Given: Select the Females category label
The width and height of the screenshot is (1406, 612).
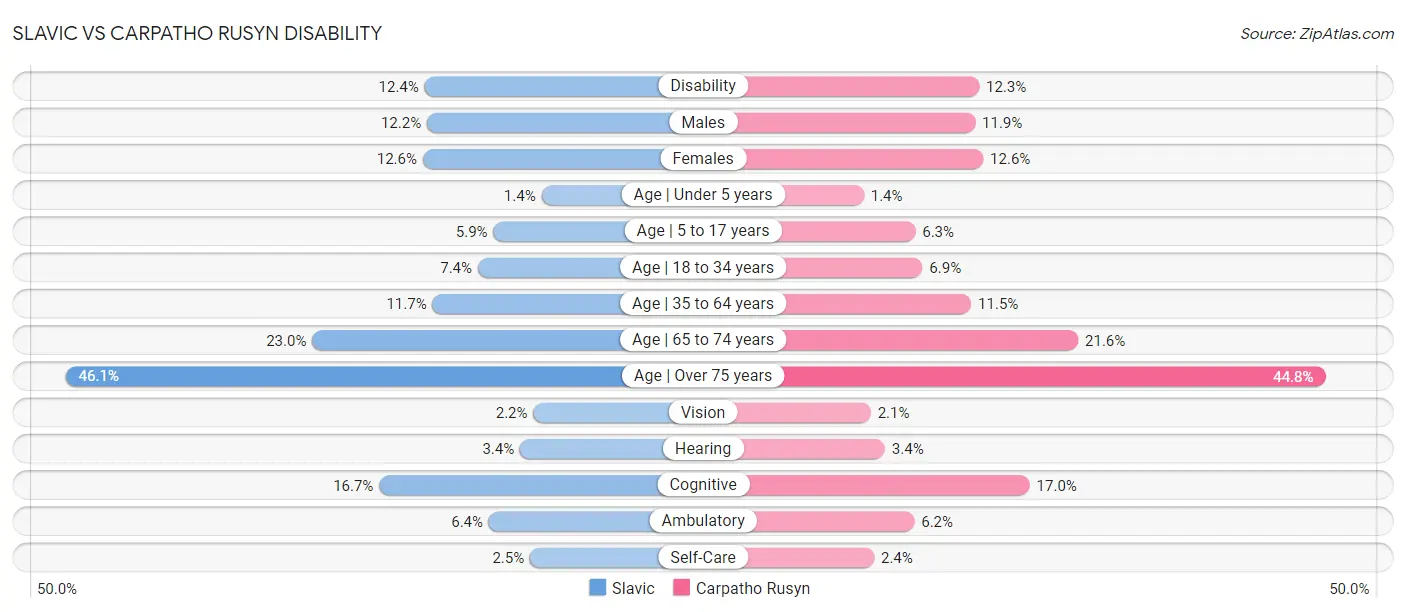Looking at the screenshot, I should point(703,158).
